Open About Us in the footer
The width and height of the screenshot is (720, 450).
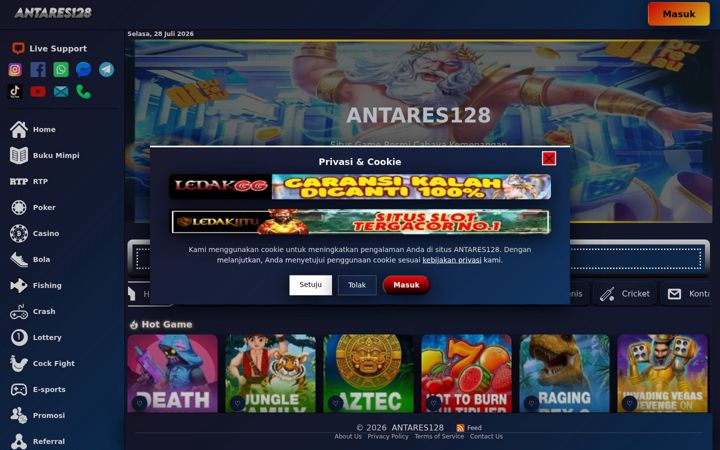348,436
